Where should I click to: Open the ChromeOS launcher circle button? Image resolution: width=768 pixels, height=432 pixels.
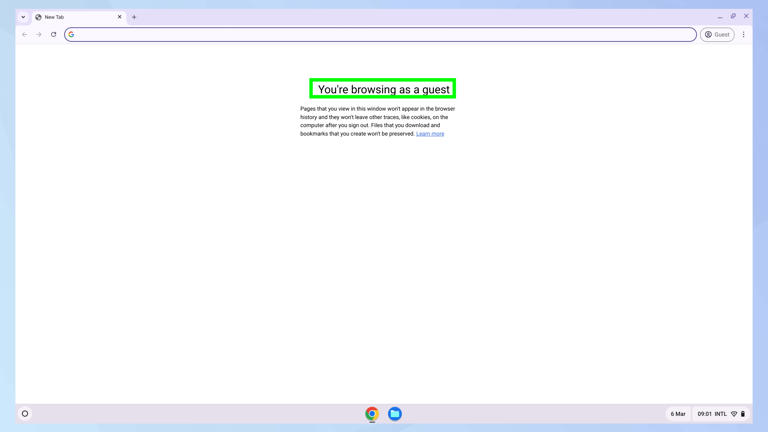(25, 414)
